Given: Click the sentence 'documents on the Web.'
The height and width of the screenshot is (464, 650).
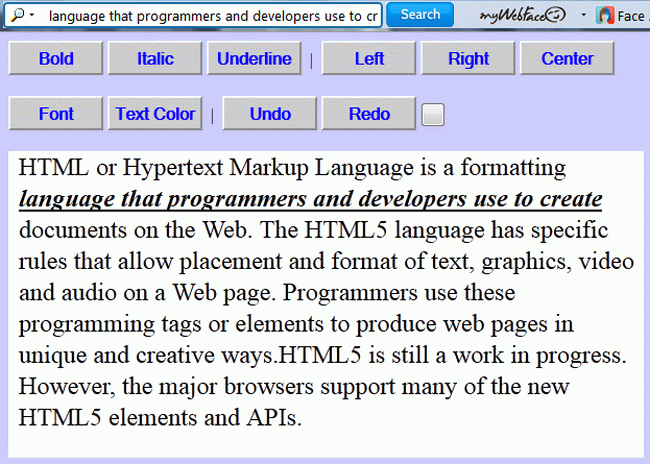Looking at the screenshot, I should [x=136, y=230].
